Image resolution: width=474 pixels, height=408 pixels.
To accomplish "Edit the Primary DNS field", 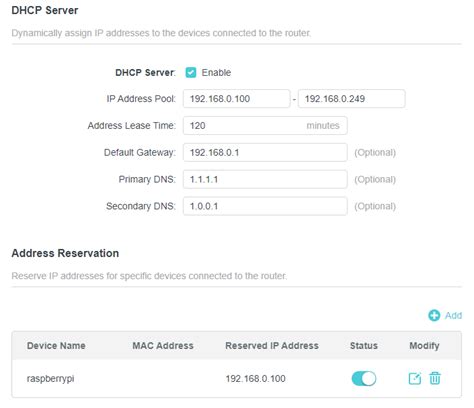I will tap(265, 179).
